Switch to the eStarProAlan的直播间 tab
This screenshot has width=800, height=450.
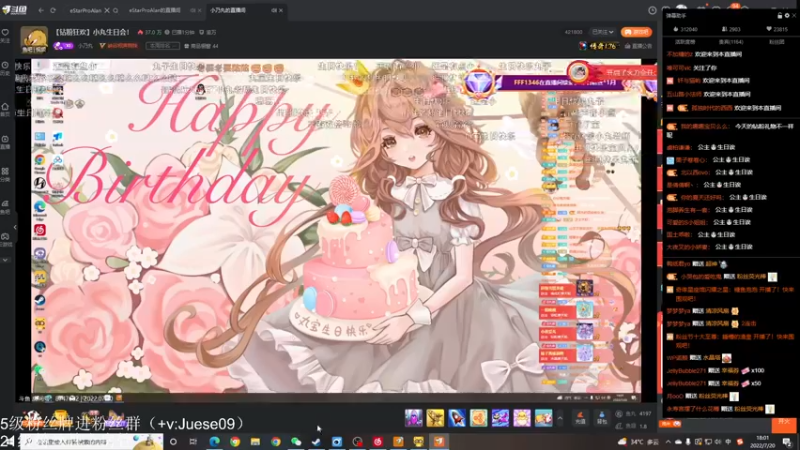coord(155,10)
